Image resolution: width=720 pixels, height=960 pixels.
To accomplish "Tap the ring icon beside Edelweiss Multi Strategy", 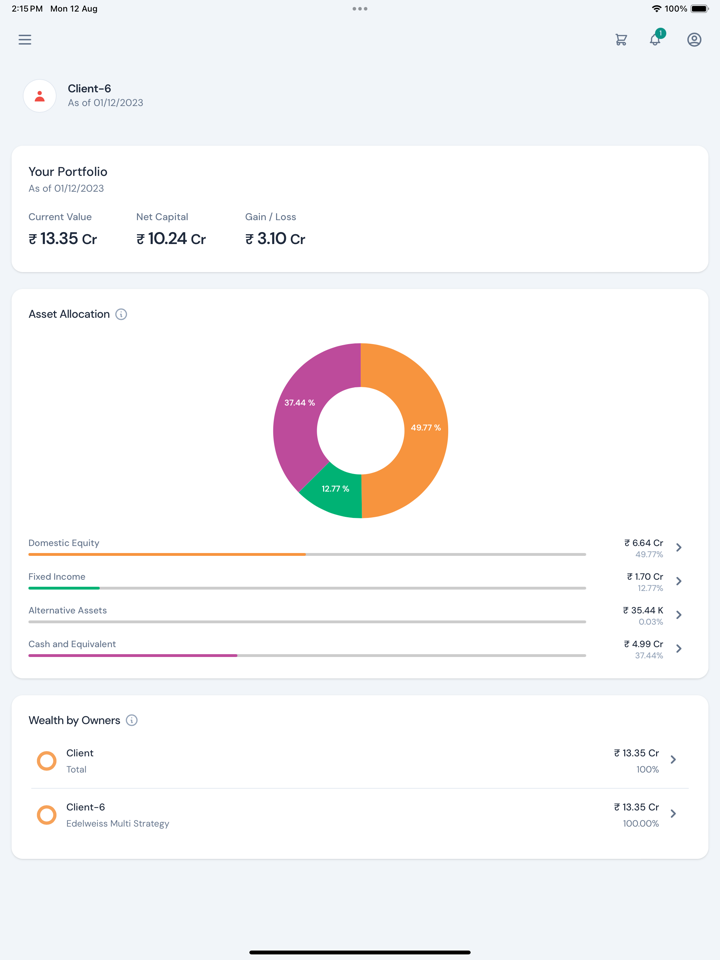I will coord(46,815).
